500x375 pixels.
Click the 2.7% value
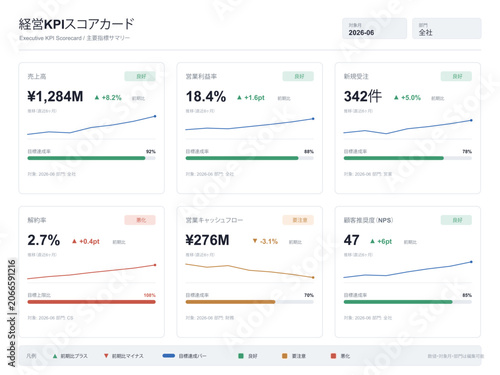[x=44, y=240]
